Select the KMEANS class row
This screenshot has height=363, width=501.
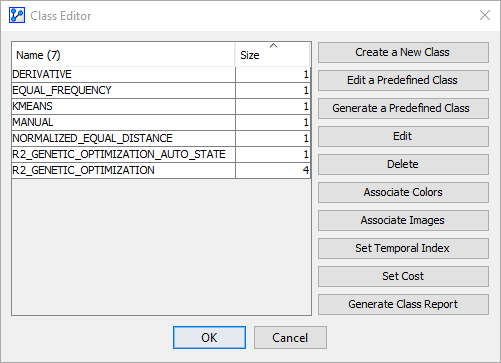tap(161, 106)
